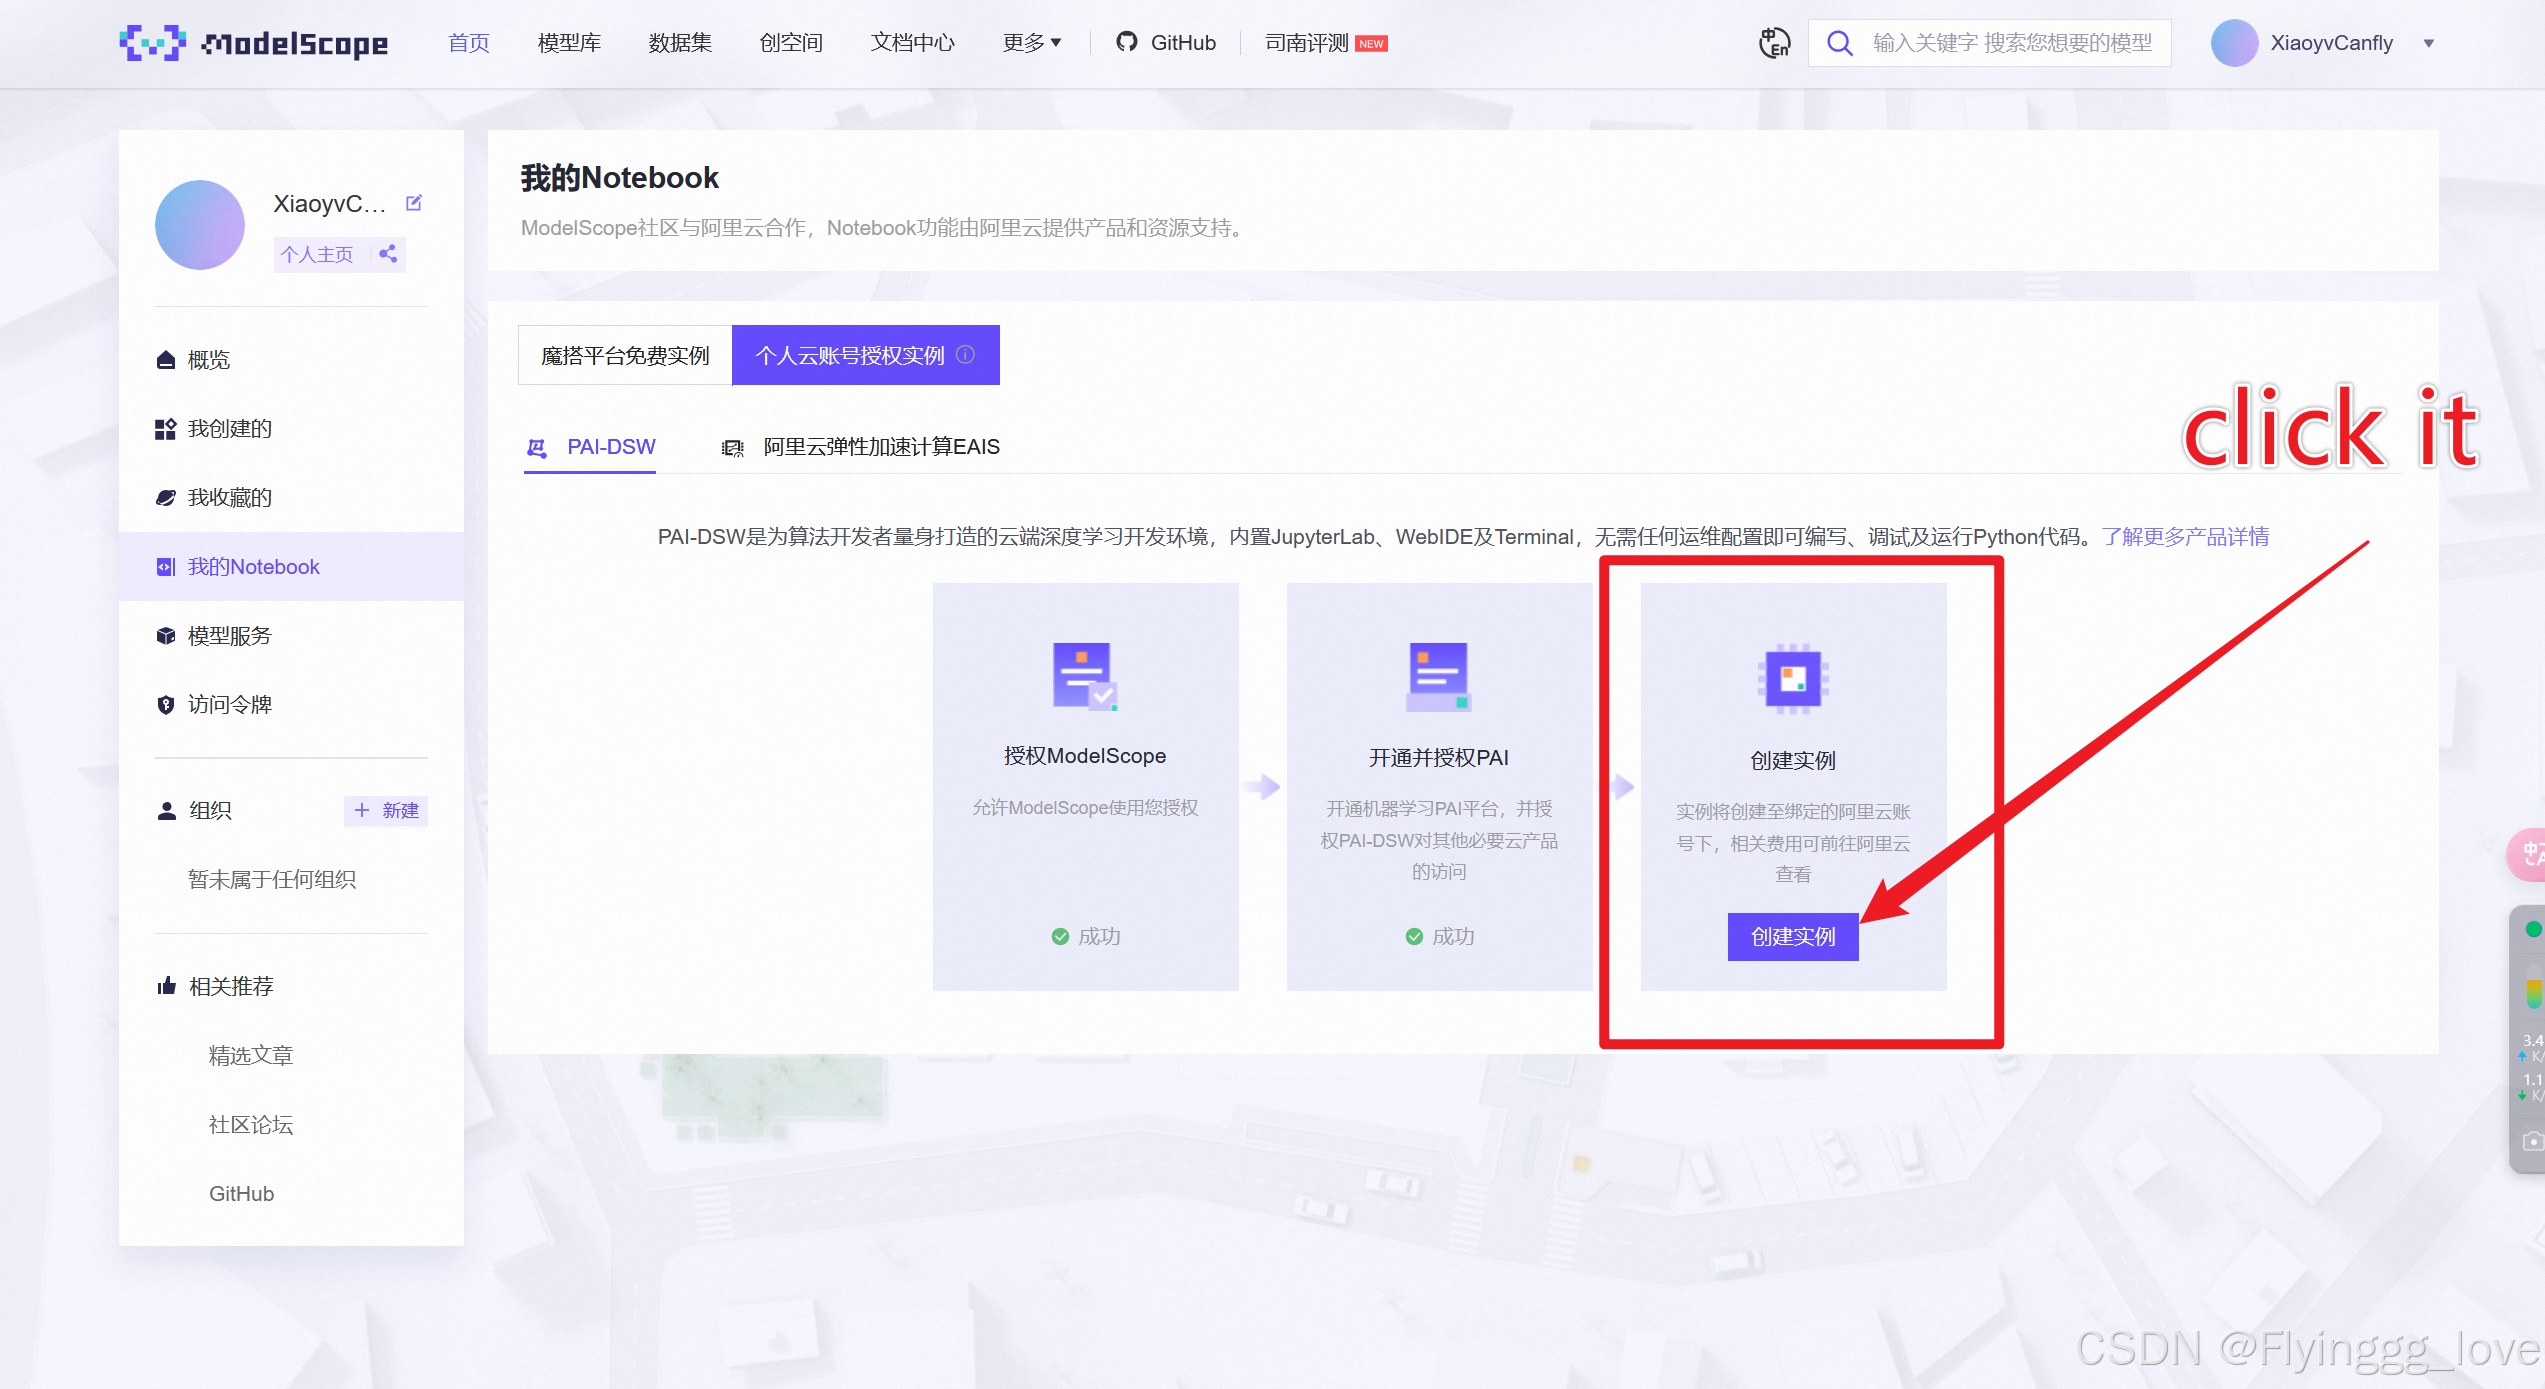Image resolution: width=2545 pixels, height=1389 pixels.
Task: Select 我的Notebook in the sidebar
Action: pos(291,567)
